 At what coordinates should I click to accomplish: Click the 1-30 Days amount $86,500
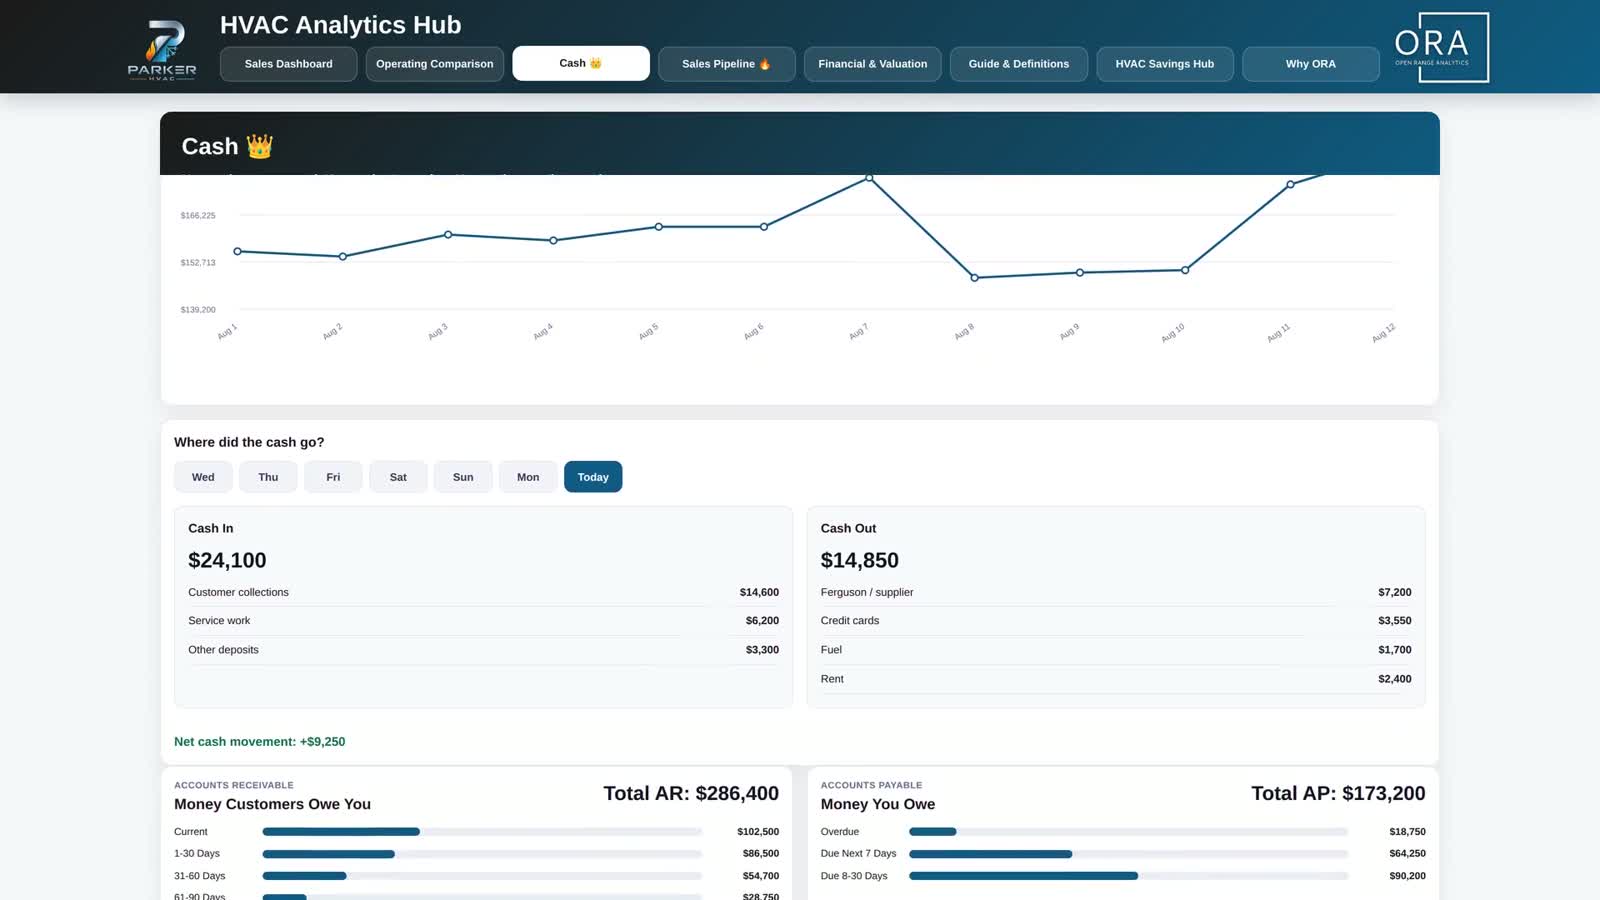pos(761,854)
